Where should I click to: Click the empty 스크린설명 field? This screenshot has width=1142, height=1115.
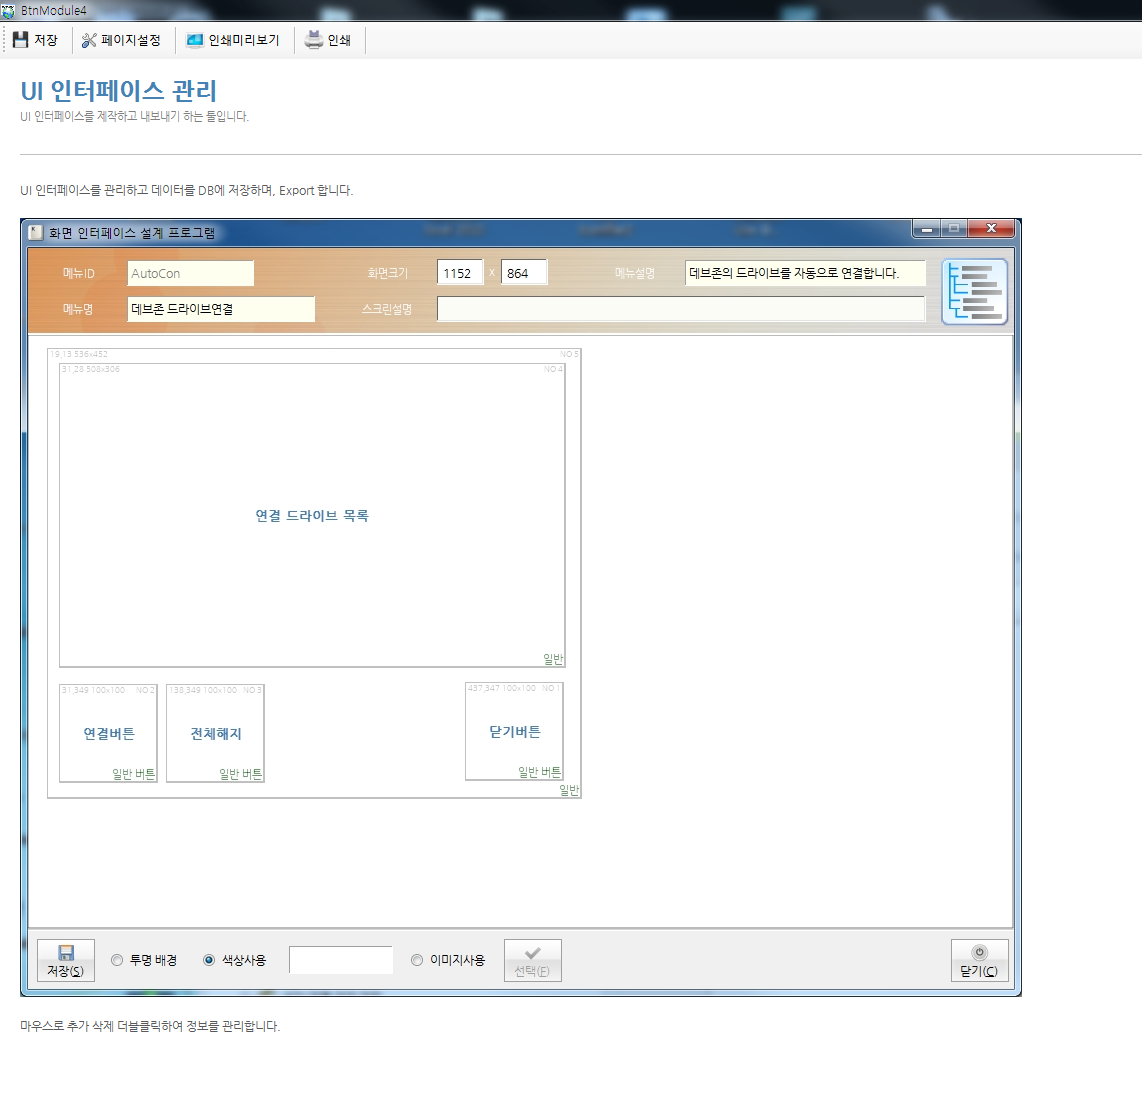pos(681,309)
